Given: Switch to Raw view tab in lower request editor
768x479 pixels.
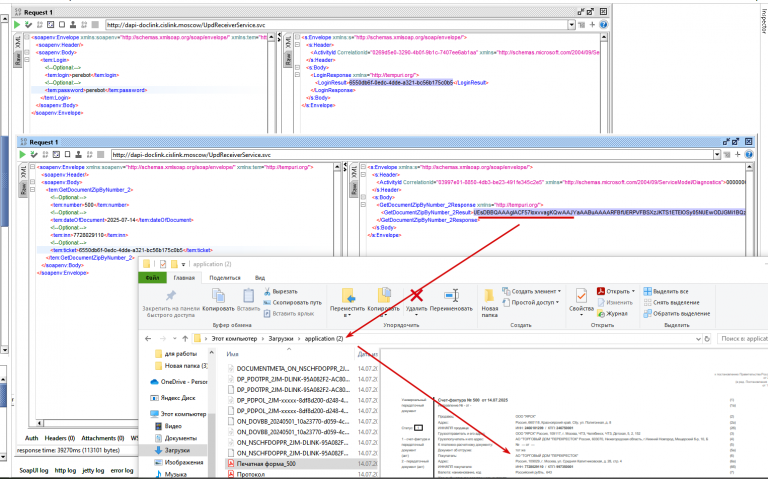Looking at the screenshot, I should pyautogui.click(x=23, y=189).
